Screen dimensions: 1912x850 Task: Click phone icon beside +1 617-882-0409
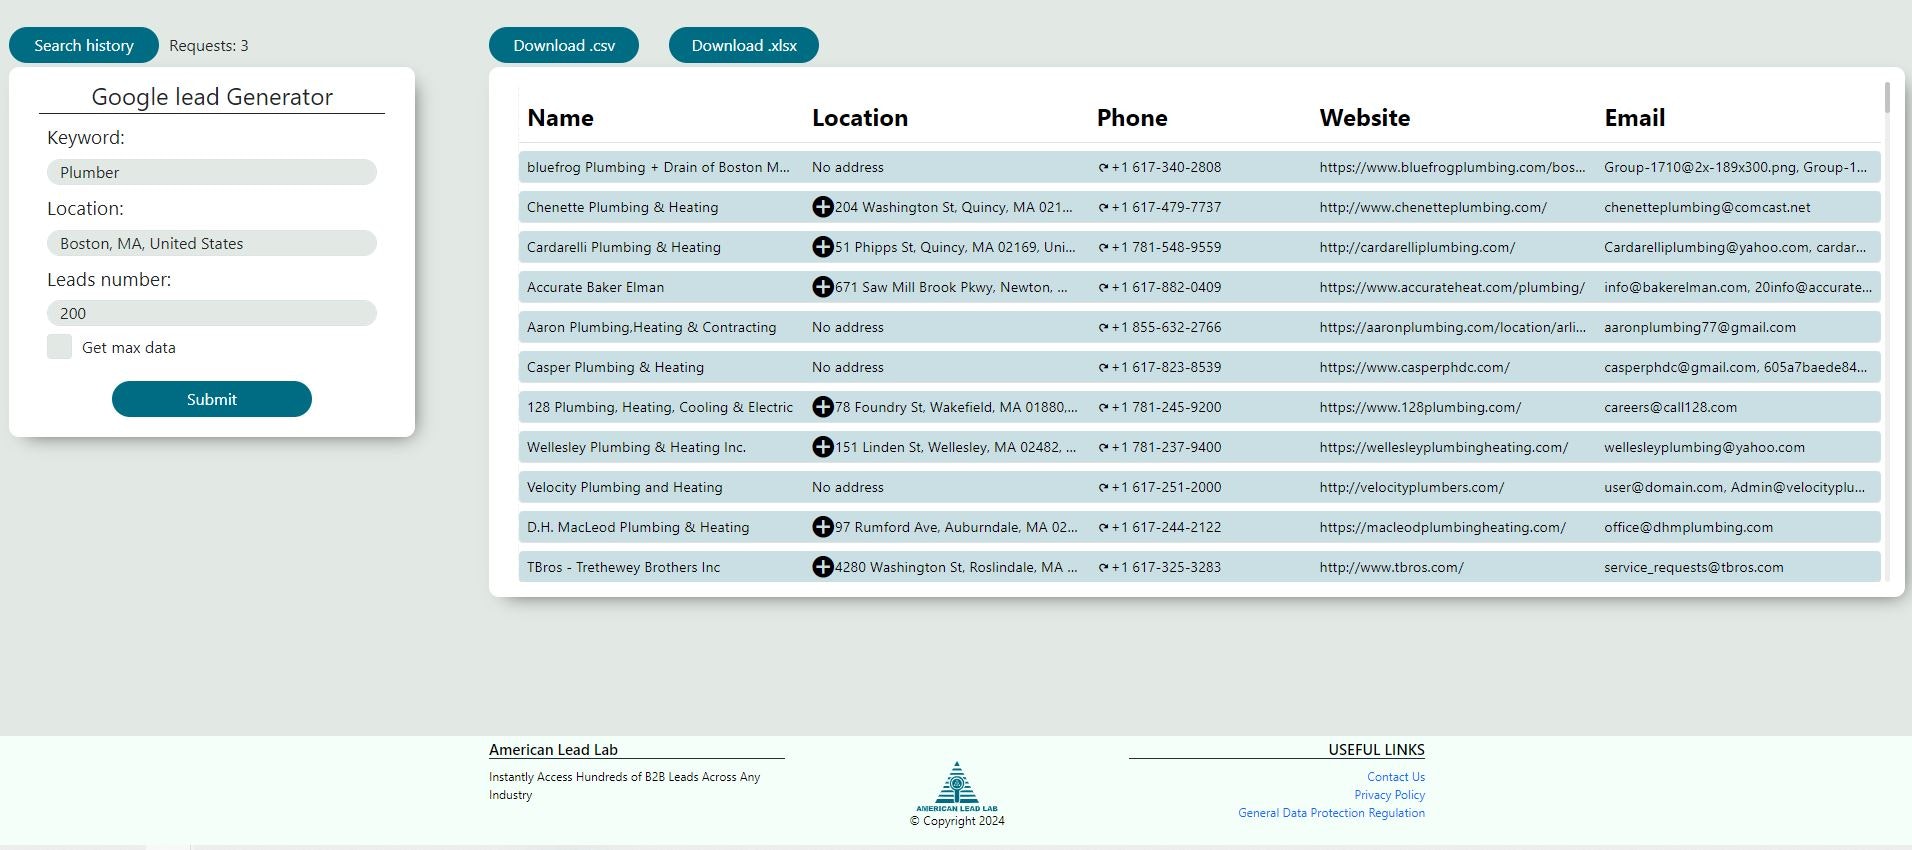pos(1103,288)
